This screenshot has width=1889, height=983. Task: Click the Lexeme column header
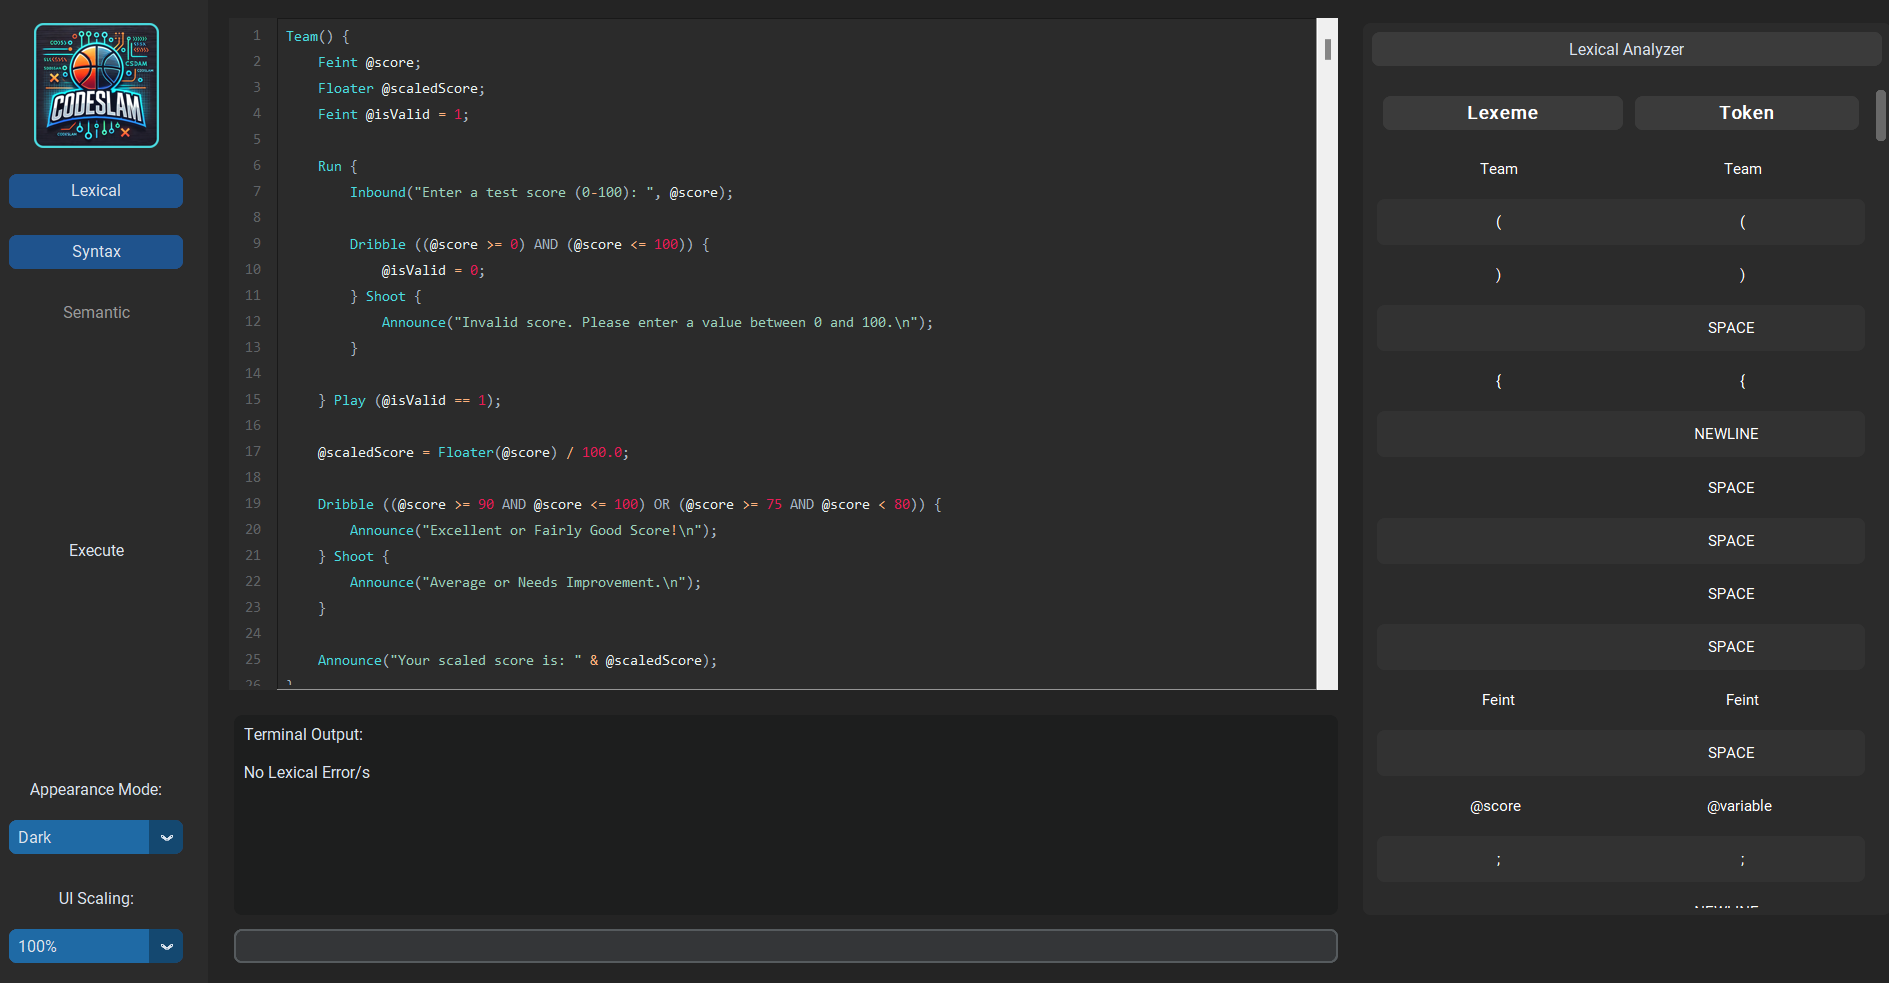[x=1502, y=113]
